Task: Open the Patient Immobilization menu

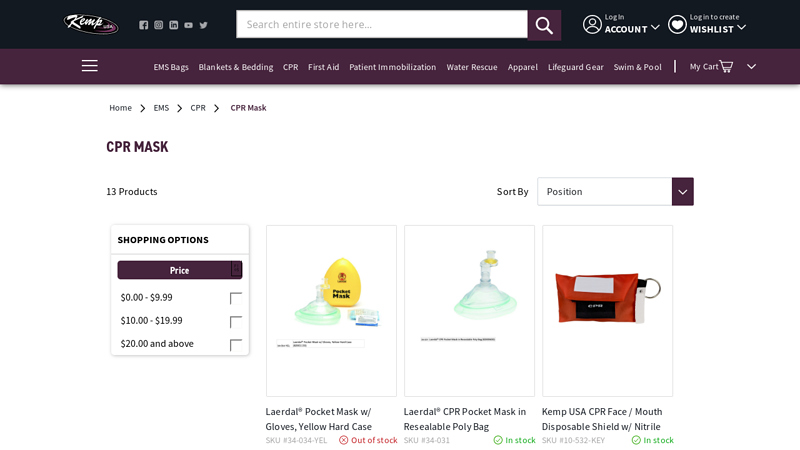Action: coord(392,67)
